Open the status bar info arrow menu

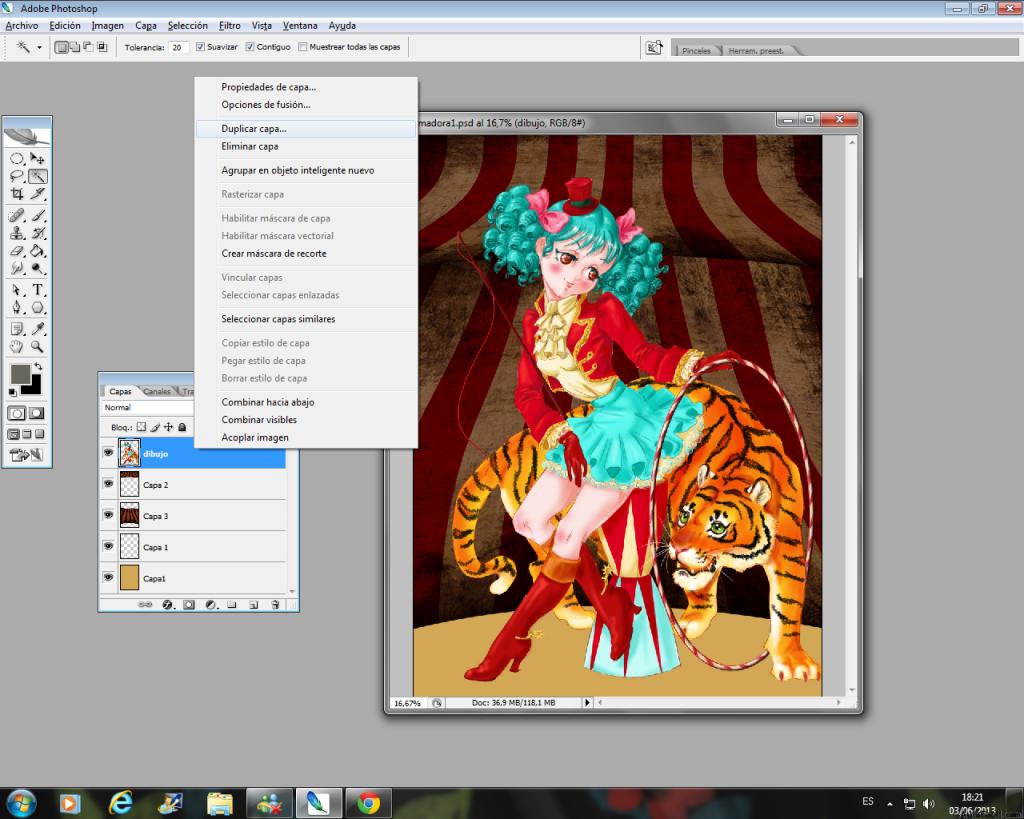tap(587, 703)
